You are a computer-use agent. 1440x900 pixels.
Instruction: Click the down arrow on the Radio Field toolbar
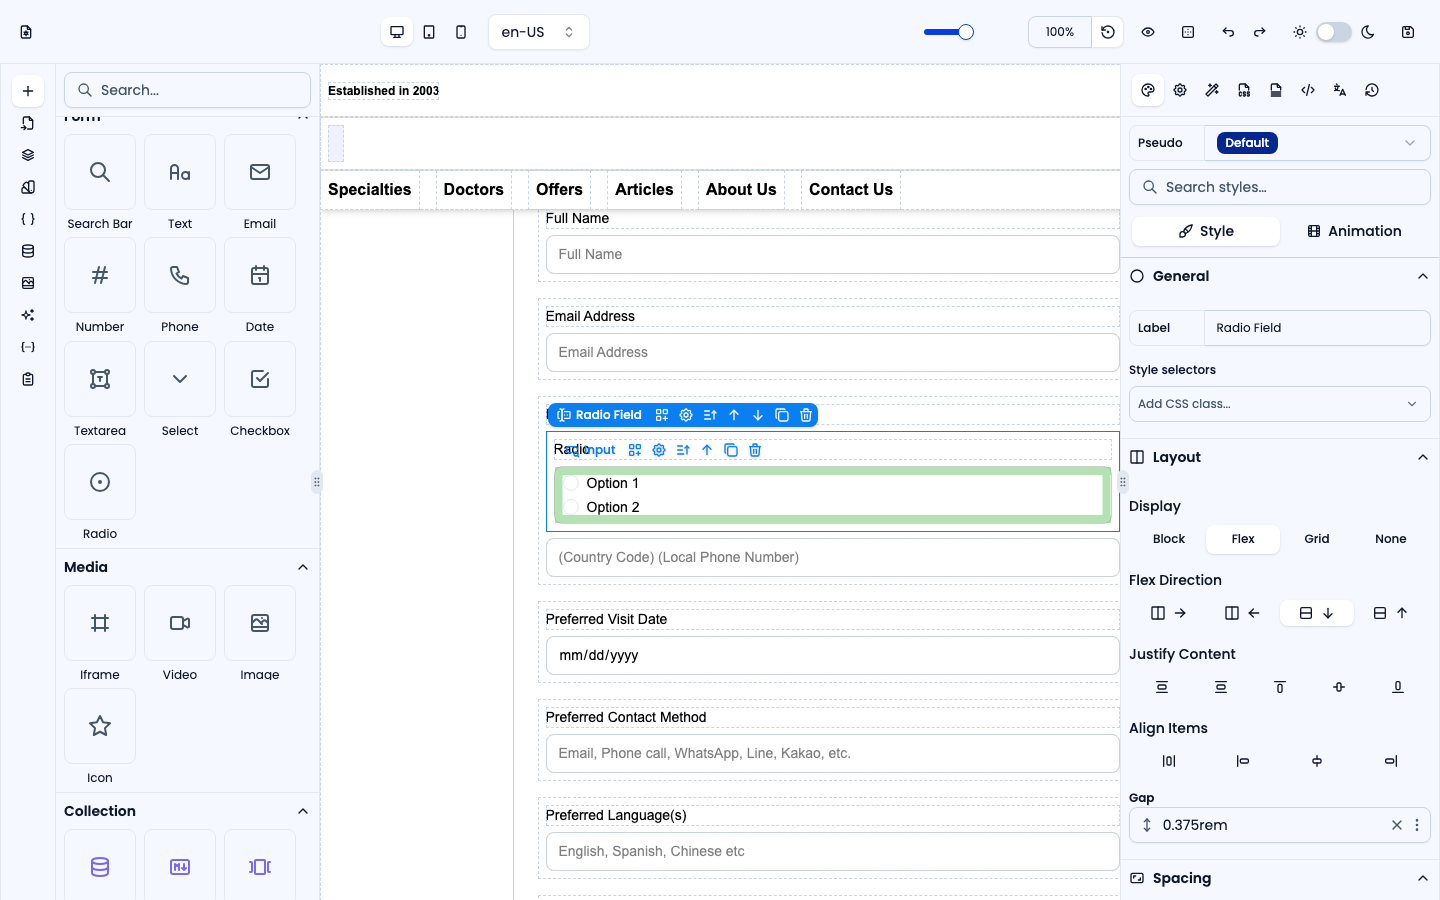click(x=758, y=415)
